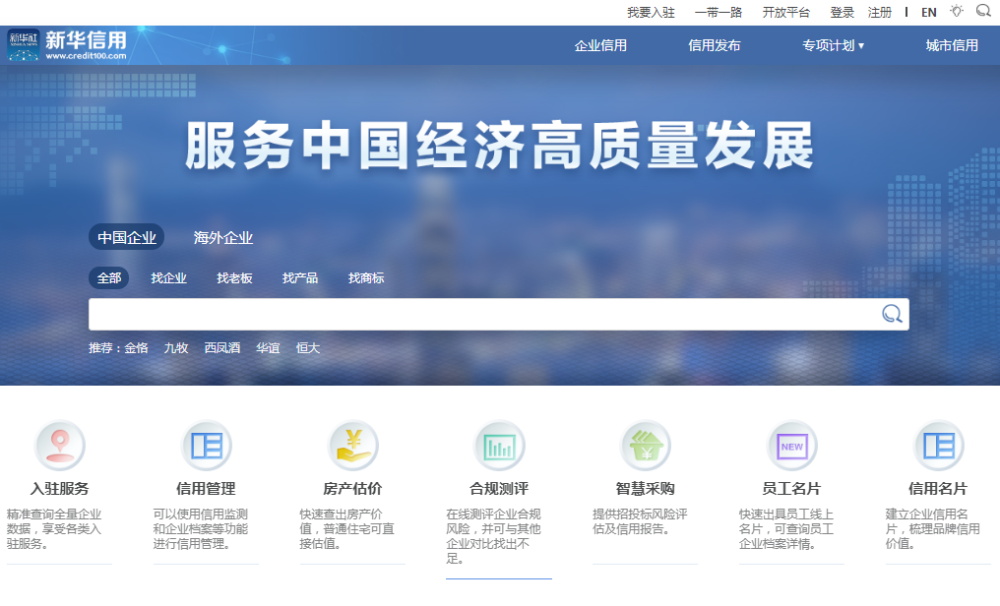Toggle the light bulb theme icon
1000x606 pixels.
click(x=957, y=12)
